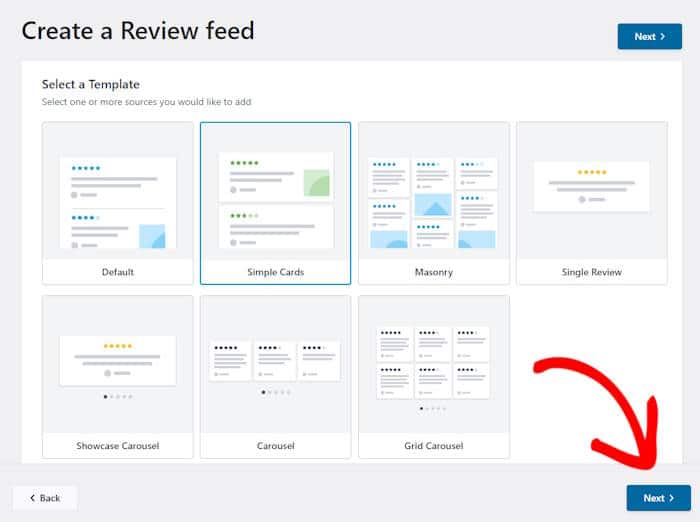Go back using the Back button
The height and width of the screenshot is (522, 700).
45,498
